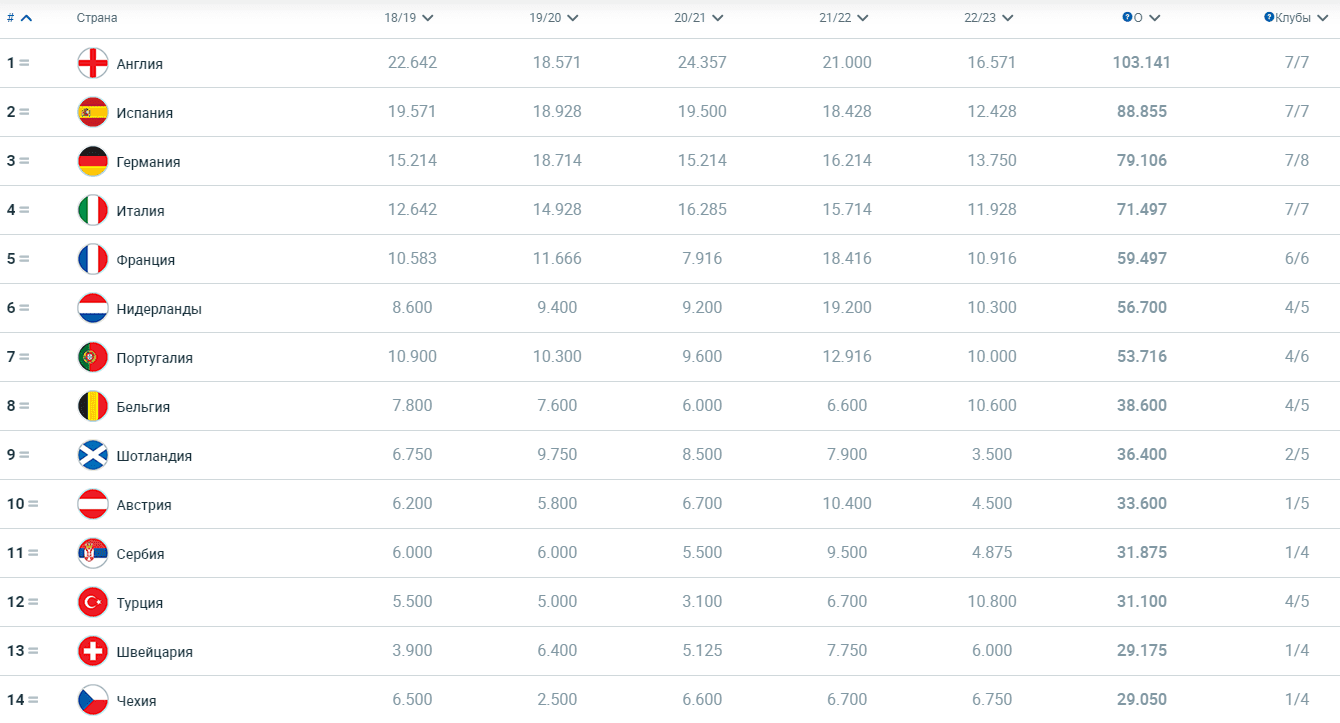The width and height of the screenshot is (1340, 723).
Task: Sort by Клубы column chevron
Action: [x=1323, y=18]
